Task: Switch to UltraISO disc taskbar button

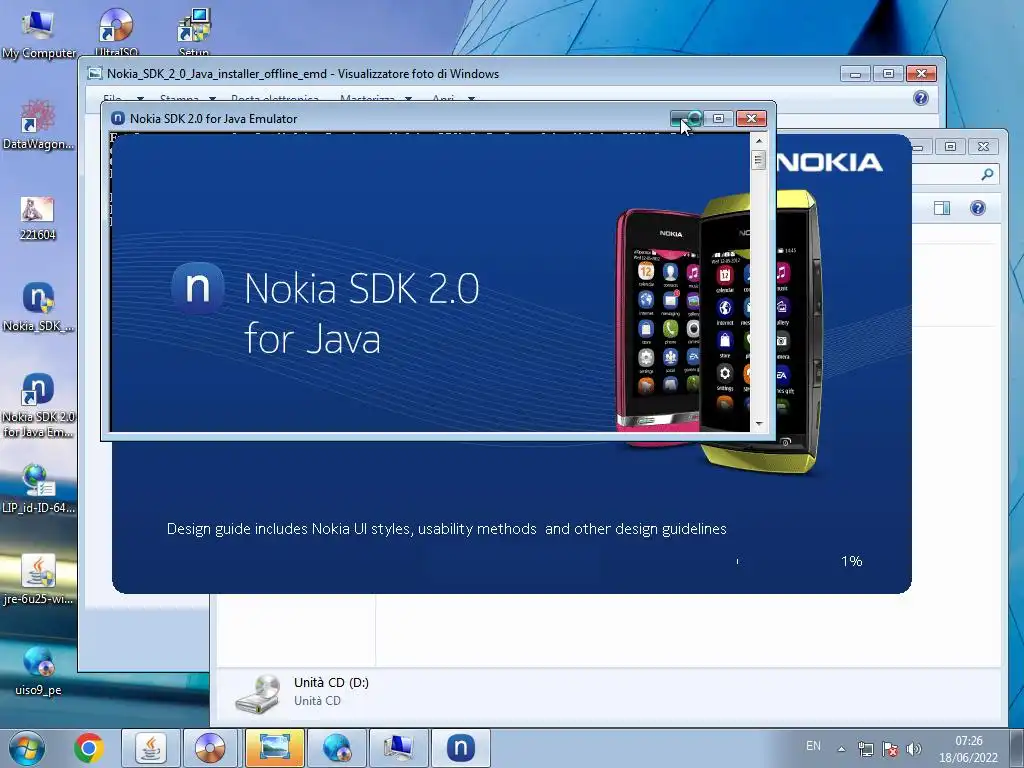Action: 210,748
